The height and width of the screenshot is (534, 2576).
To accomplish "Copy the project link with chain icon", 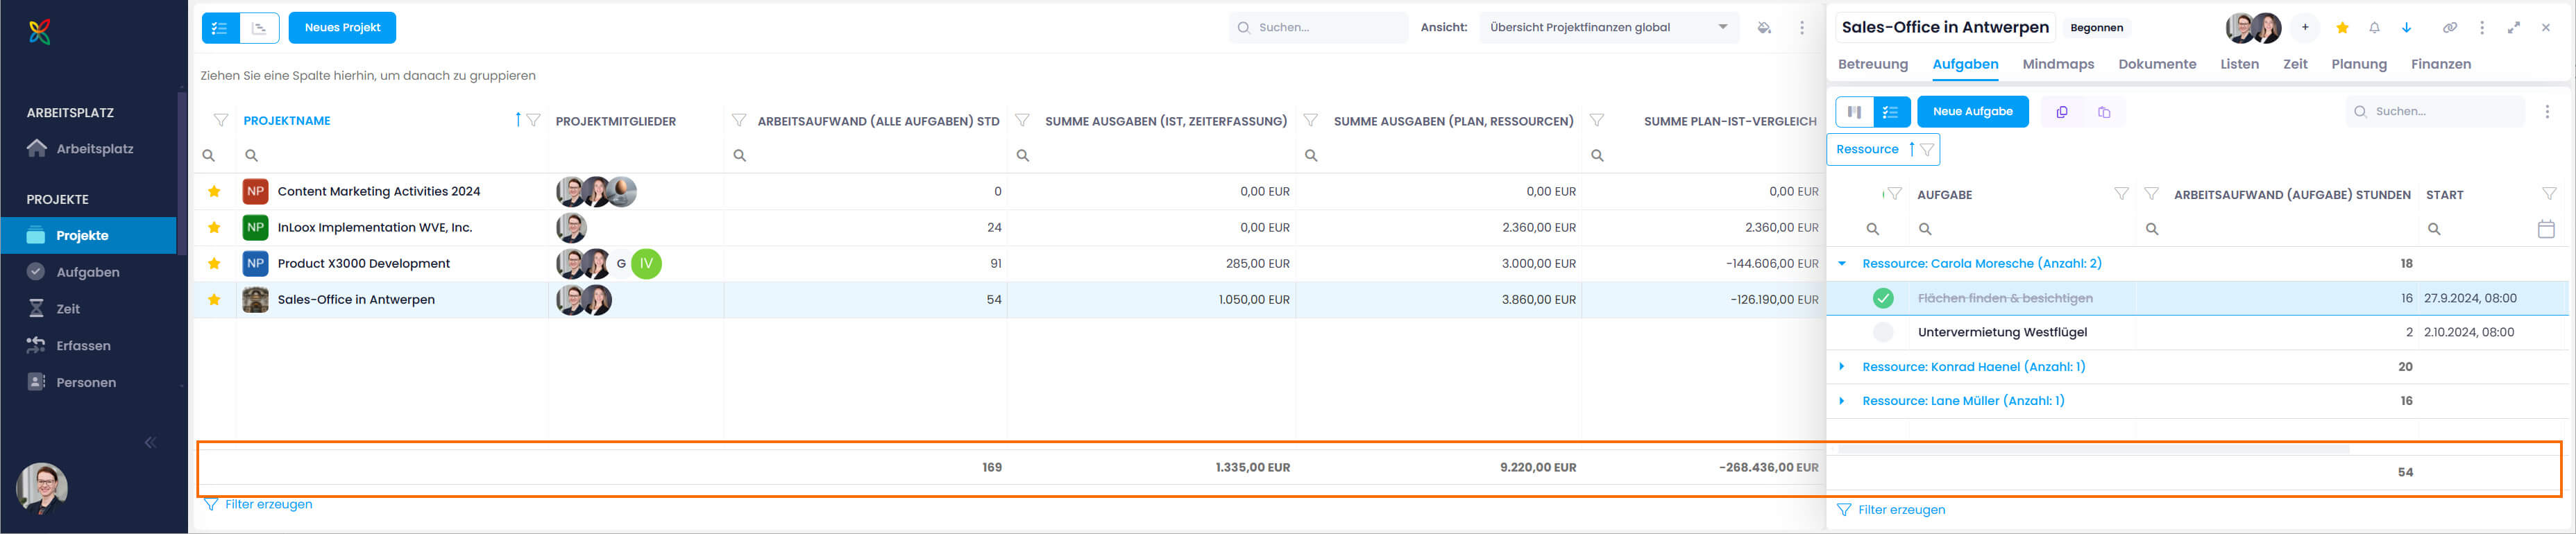I will tap(2449, 28).
